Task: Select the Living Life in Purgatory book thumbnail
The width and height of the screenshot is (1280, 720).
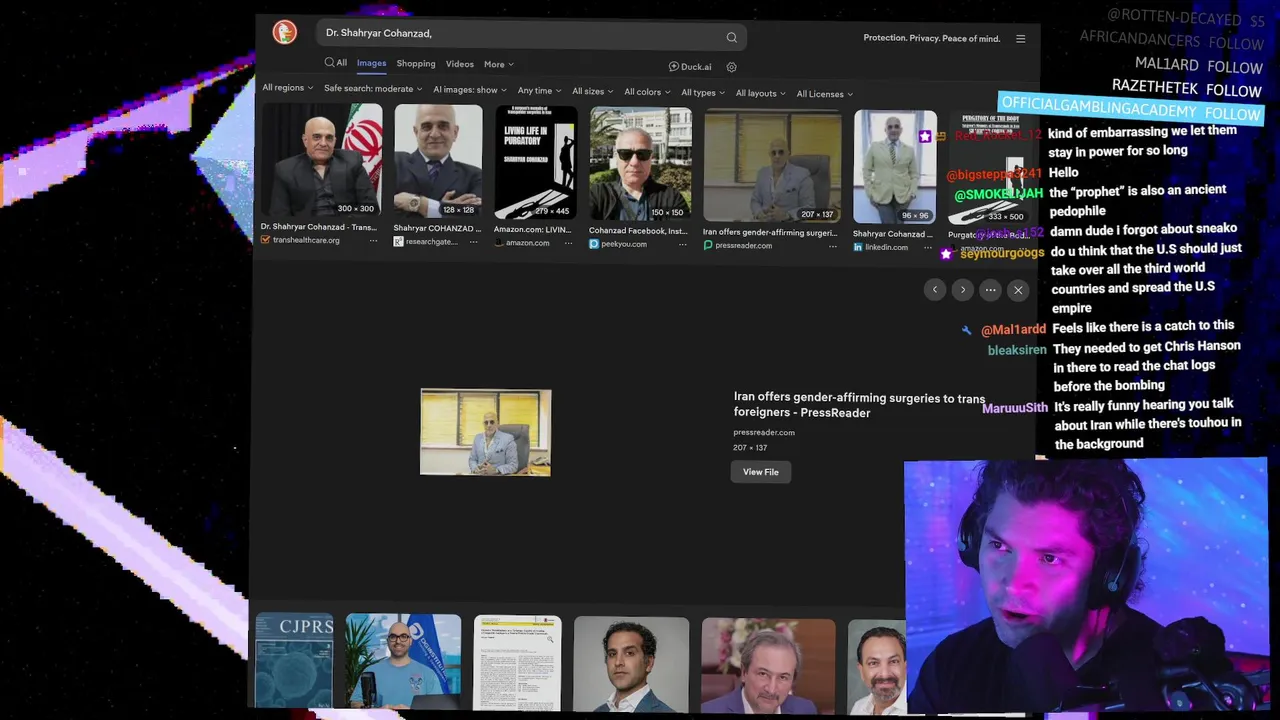Action: pyautogui.click(x=535, y=162)
